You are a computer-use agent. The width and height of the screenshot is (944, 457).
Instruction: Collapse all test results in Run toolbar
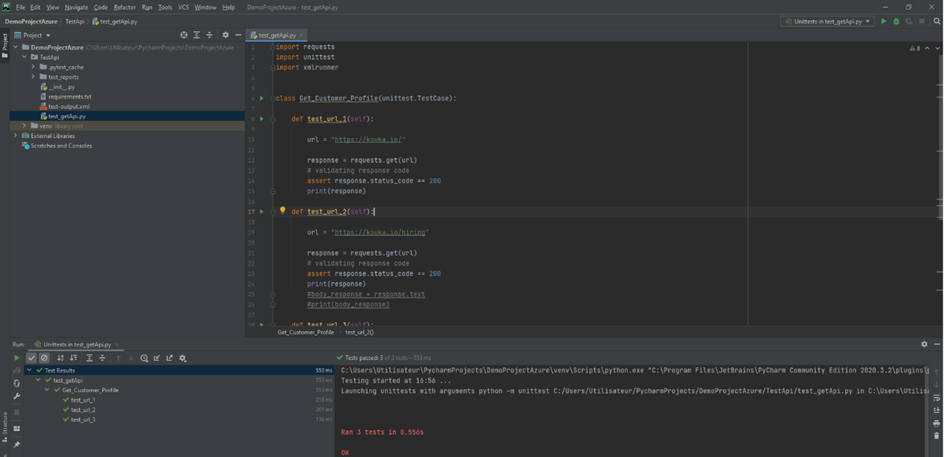[102, 358]
